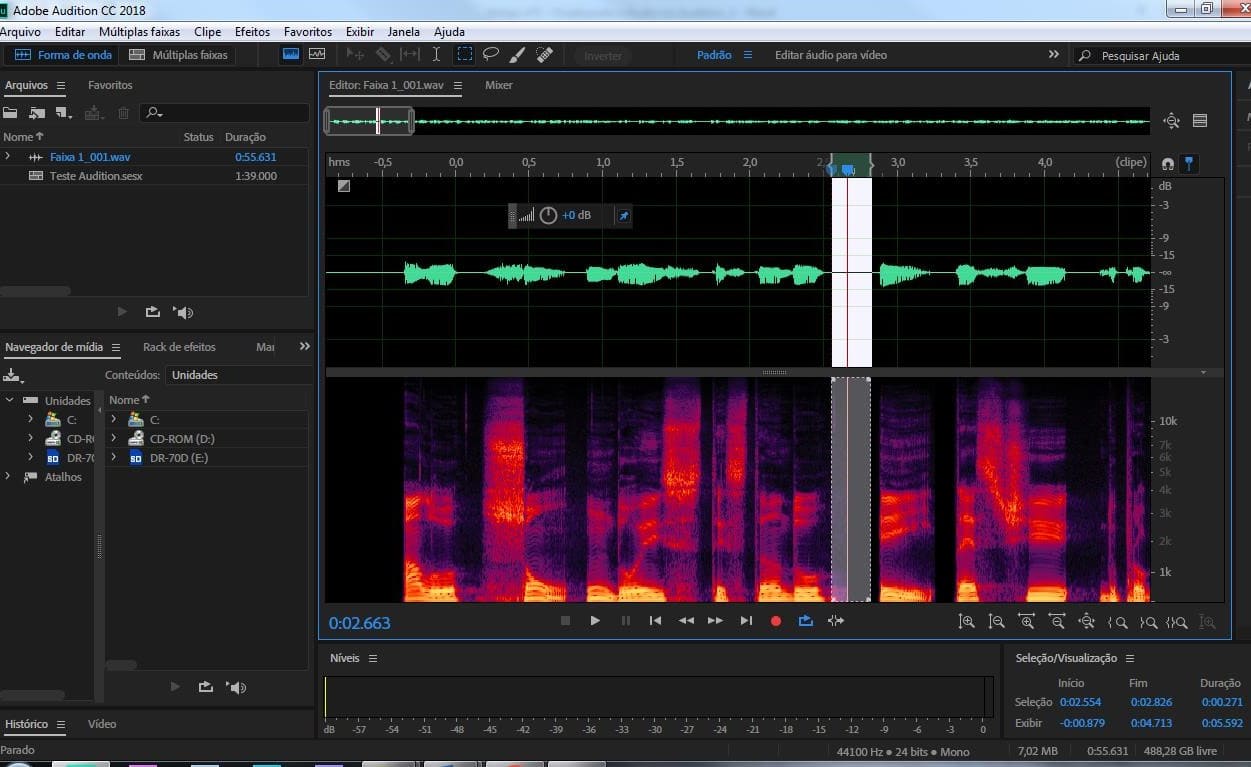This screenshot has width=1251, height=767.
Task: Choose the Lasso Selection tool
Action: [x=491, y=55]
